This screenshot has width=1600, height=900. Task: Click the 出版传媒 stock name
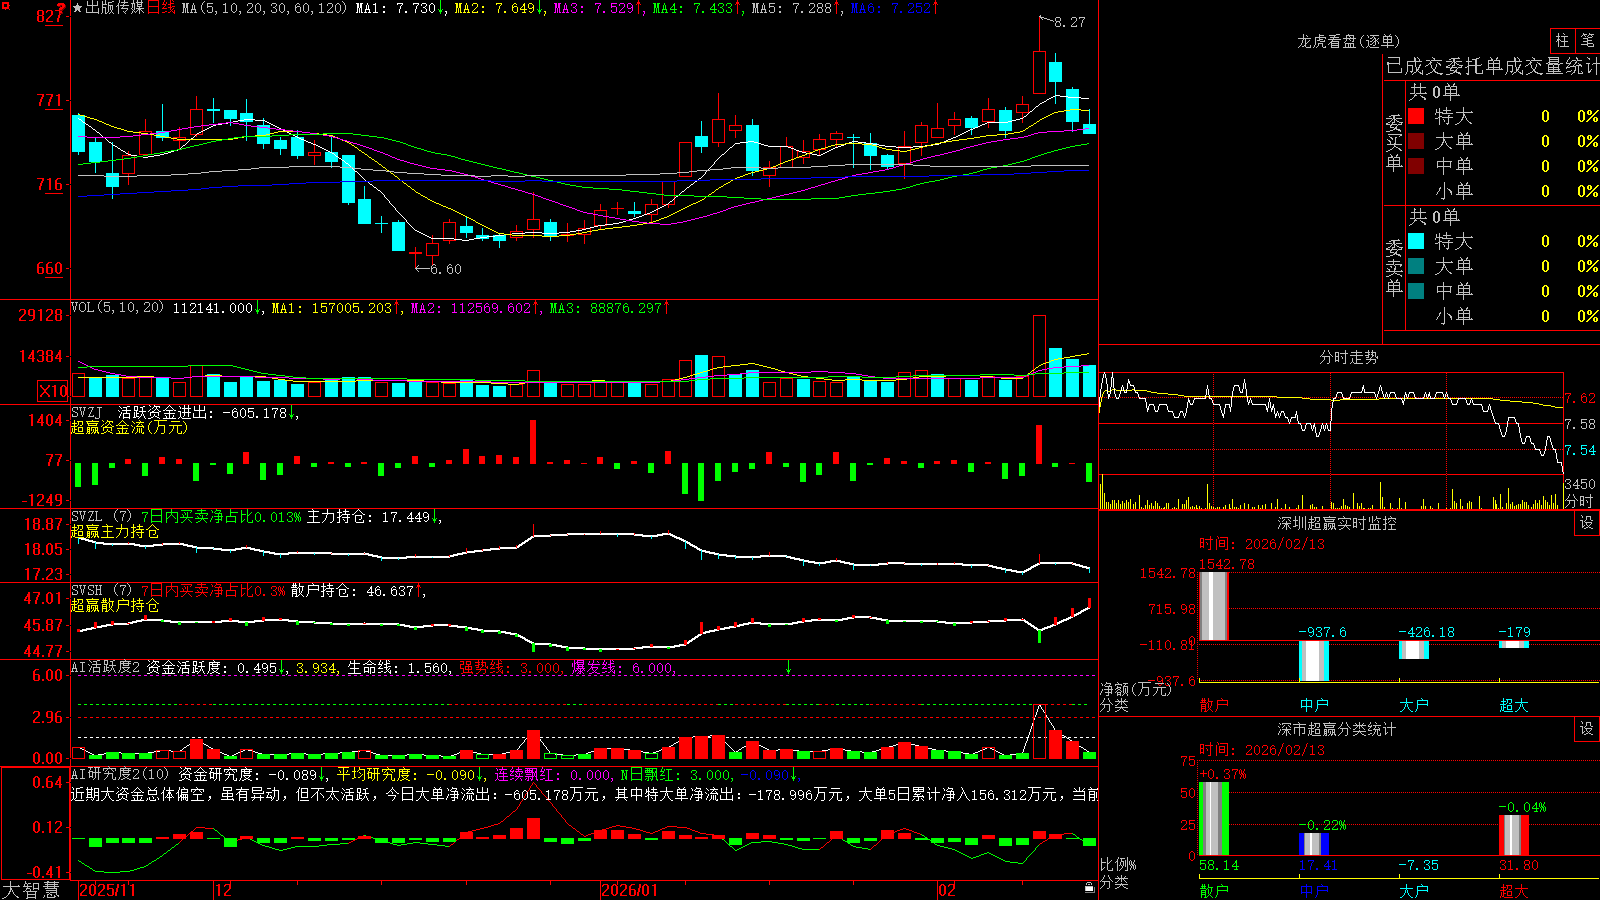pos(115,8)
